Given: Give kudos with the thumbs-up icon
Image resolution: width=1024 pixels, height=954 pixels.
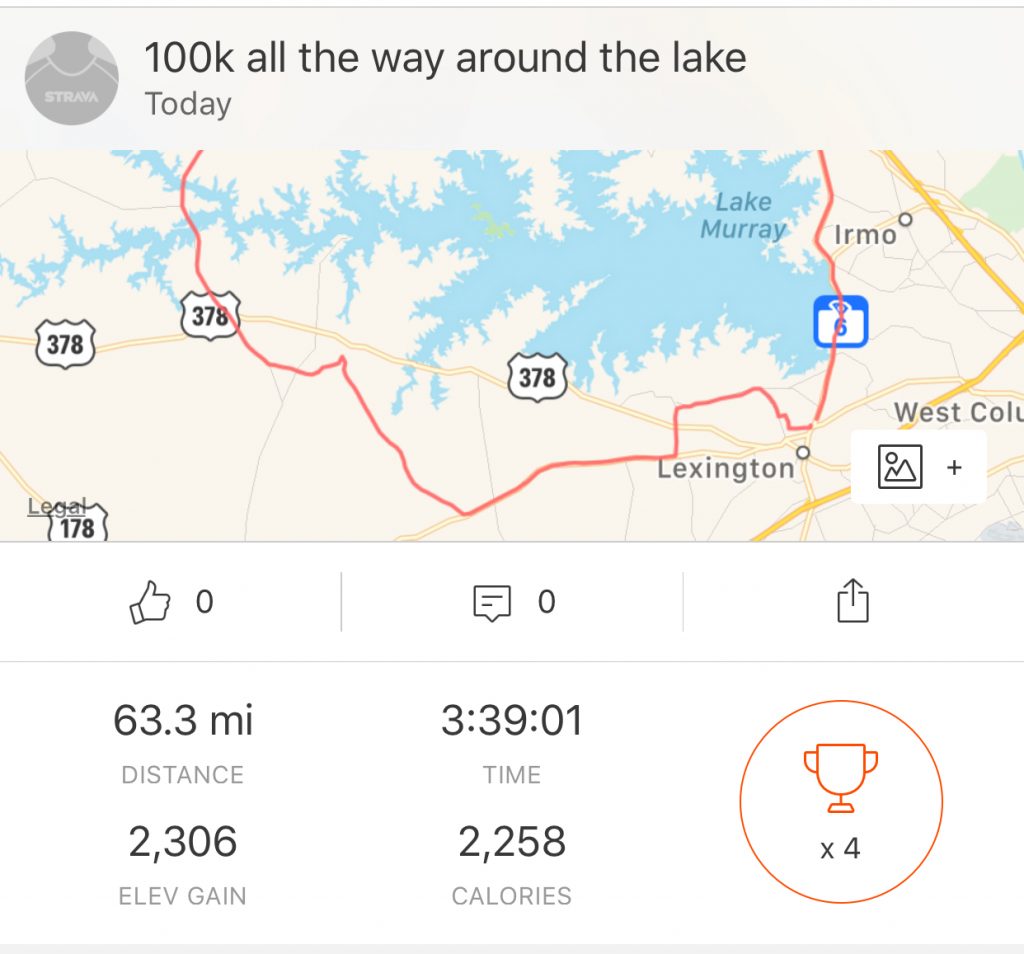Looking at the screenshot, I should (x=150, y=603).
